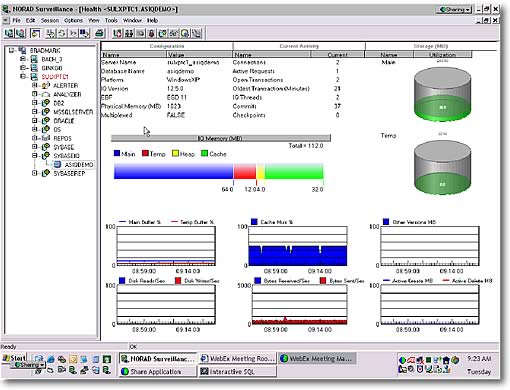Screen dimensions: 510x390
Task: Open the Edit menu
Action: point(30,21)
